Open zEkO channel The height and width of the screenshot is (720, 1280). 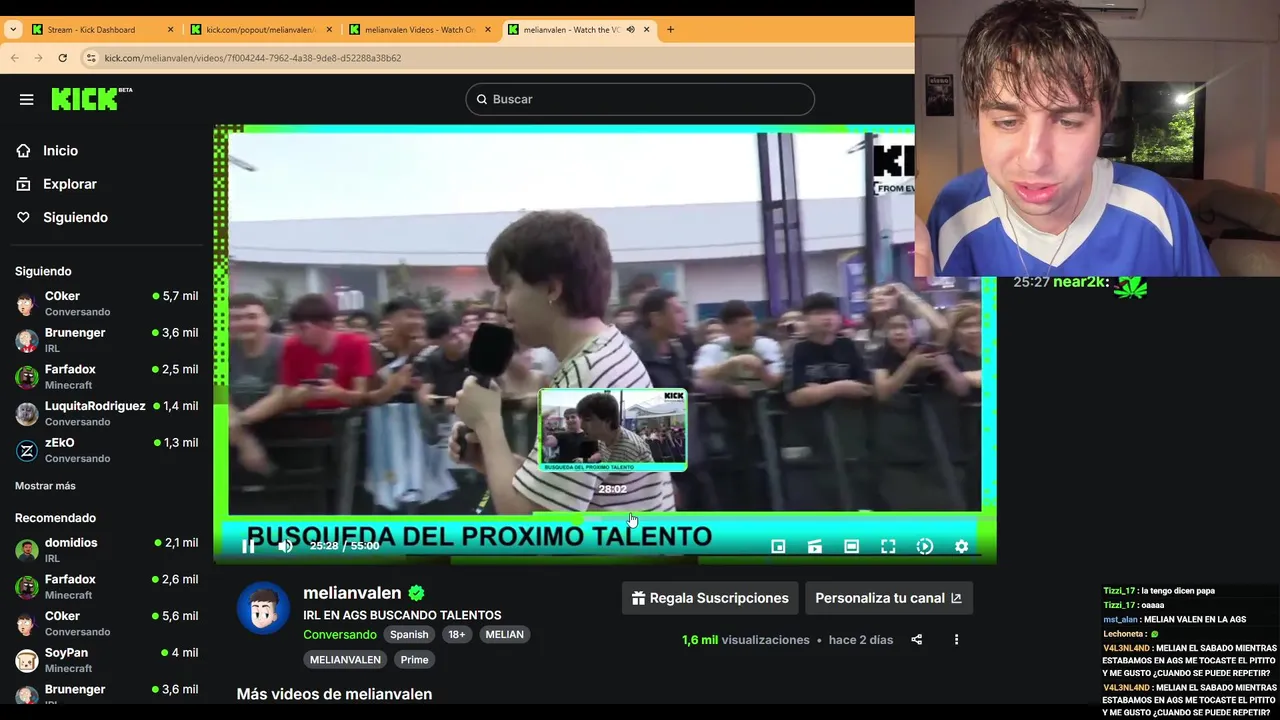105,450
